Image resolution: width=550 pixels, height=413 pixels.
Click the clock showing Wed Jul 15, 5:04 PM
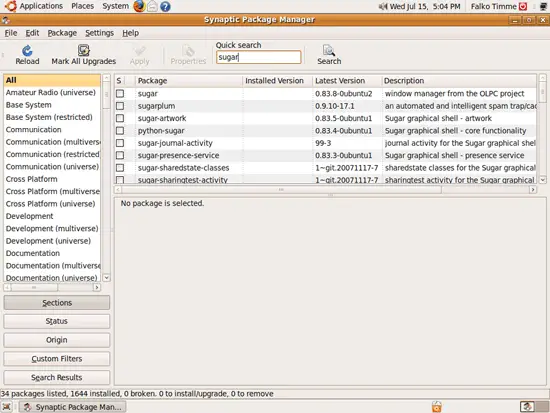point(425,6)
